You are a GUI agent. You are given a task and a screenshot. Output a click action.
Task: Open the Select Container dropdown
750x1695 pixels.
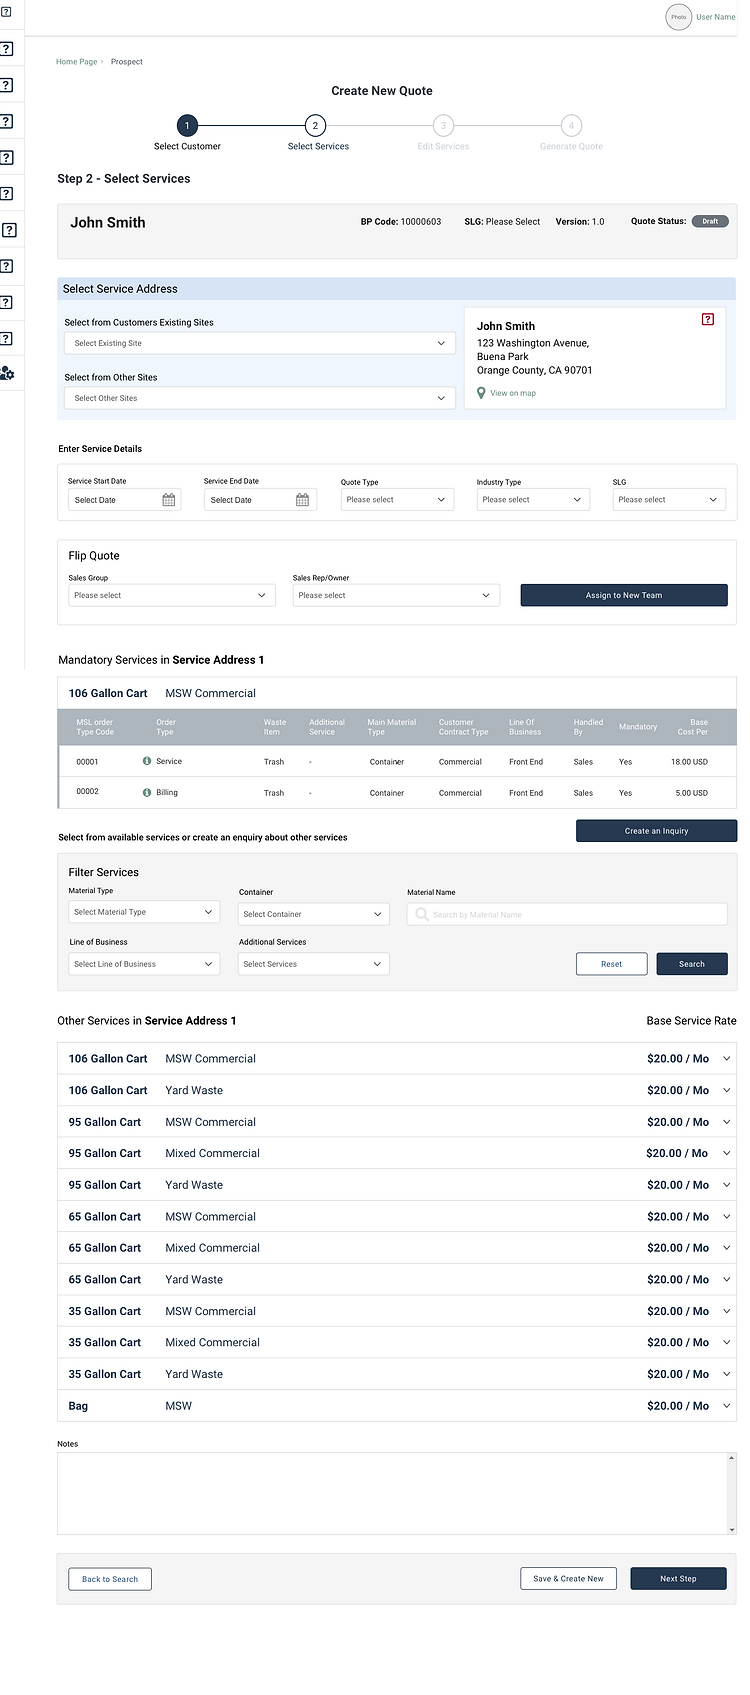(x=314, y=914)
